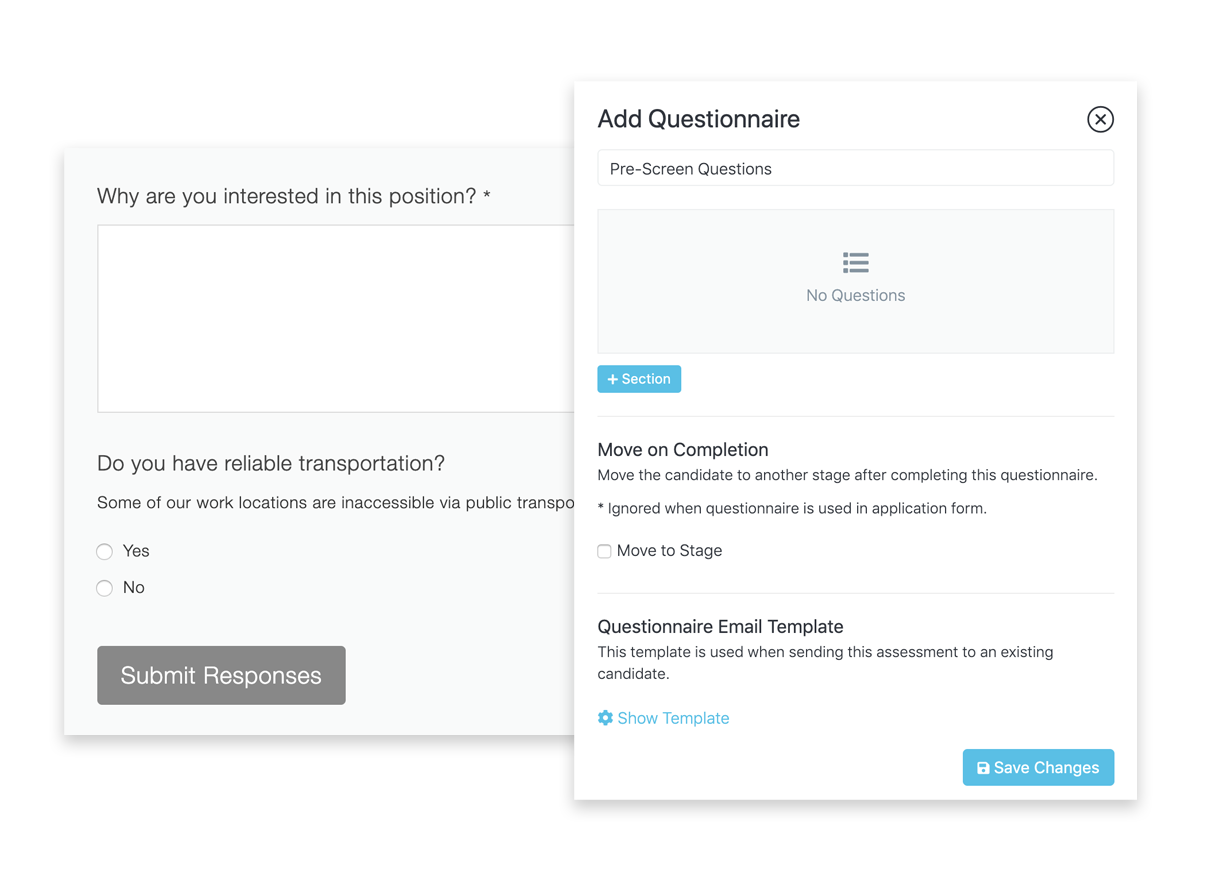Click the plus icon in the Section button
This screenshot has width=1230, height=881.
pos(613,379)
